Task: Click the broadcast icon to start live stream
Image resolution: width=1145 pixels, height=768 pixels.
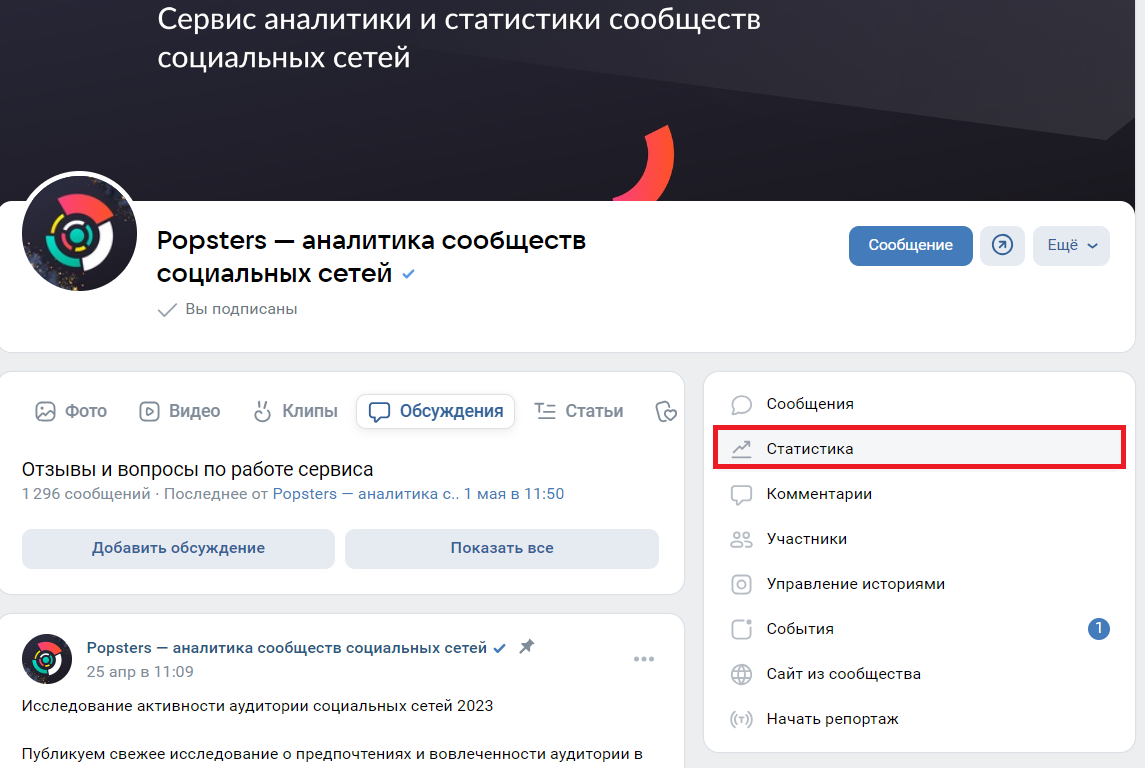Action: click(741, 719)
